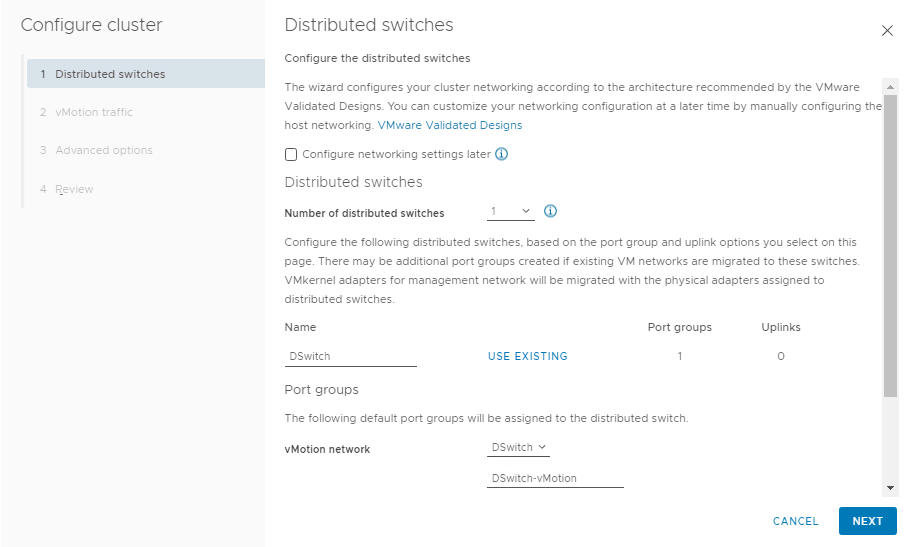Open the VMware Validated Designs link
Image resolution: width=915 pixels, height=547 pixels.
[x=450, y=126]
